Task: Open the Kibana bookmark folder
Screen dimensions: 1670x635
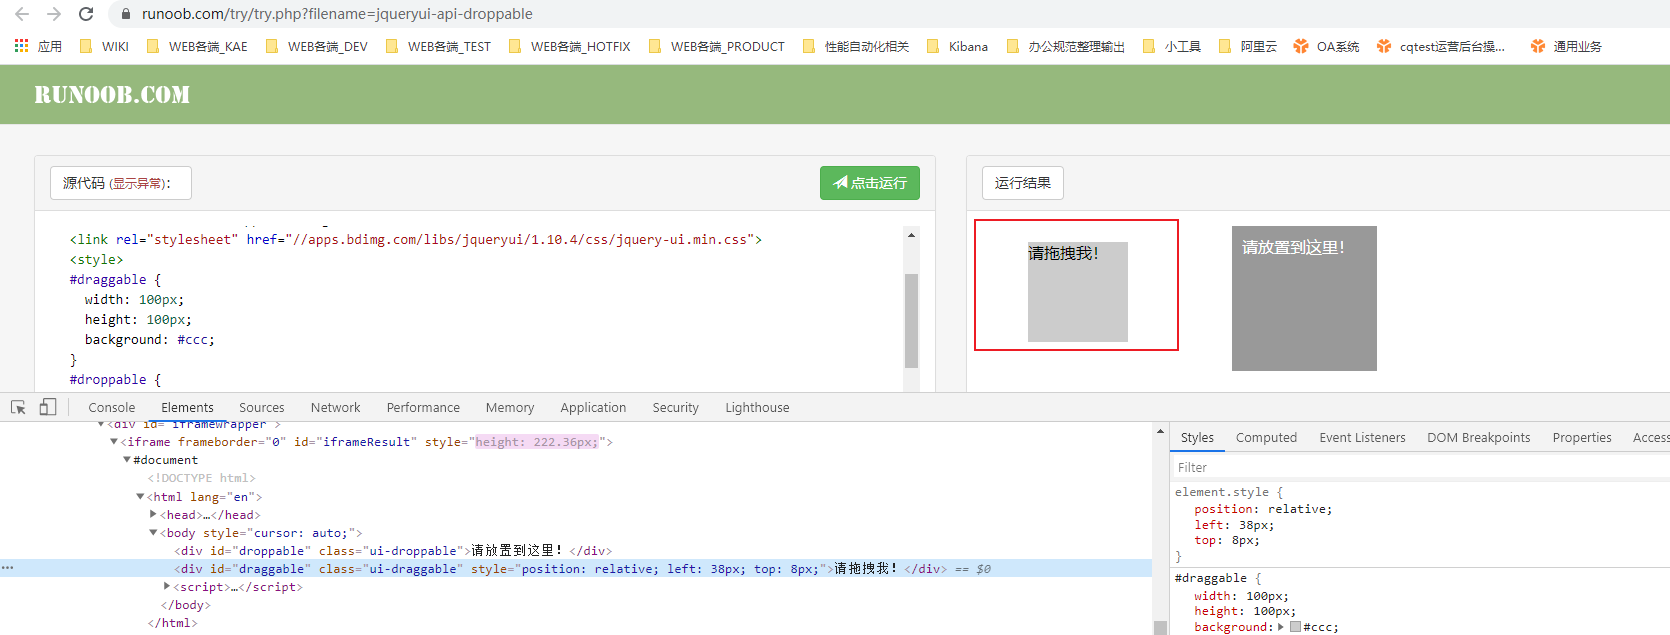Action: coord(958,46)
